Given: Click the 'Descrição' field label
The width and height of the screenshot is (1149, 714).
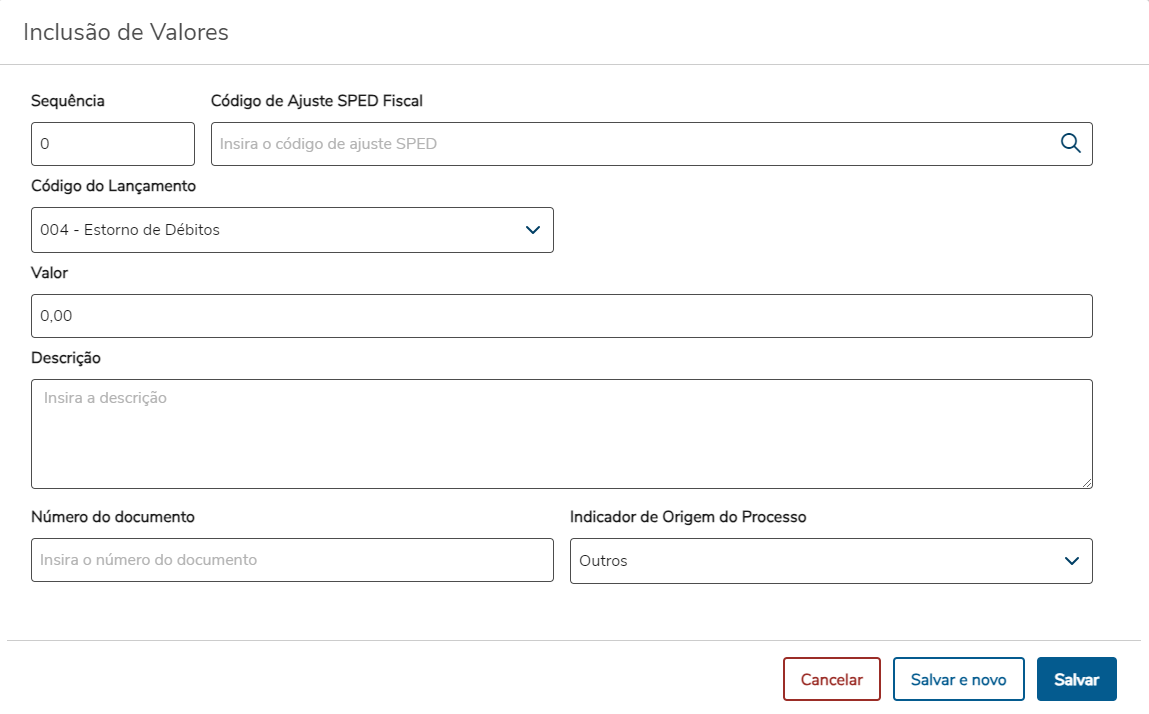Looking at the screenshot, I should click(66, 358).
